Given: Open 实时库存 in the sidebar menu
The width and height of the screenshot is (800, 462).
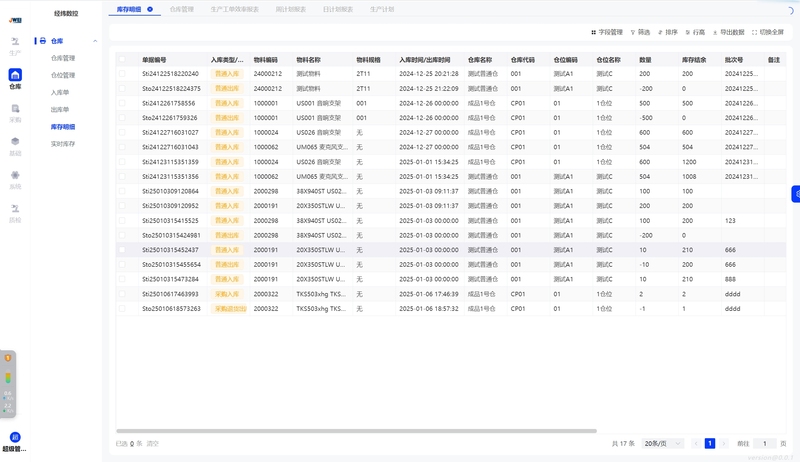Looking at the screenshot, I should (63, 144).
